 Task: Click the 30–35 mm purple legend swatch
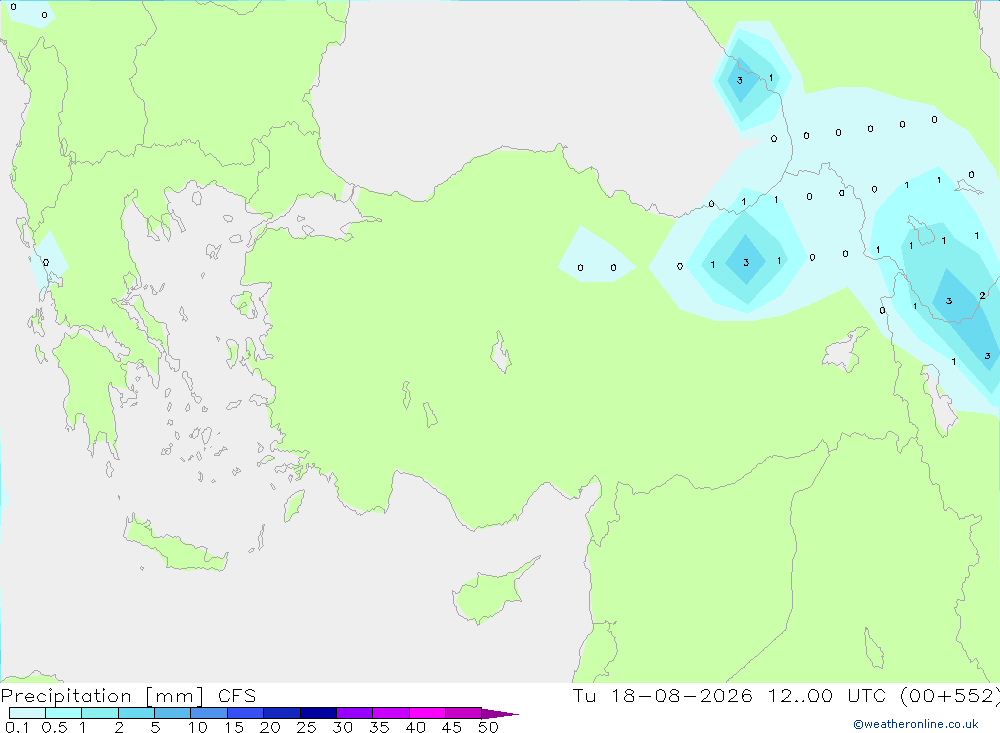pos(355,713)
